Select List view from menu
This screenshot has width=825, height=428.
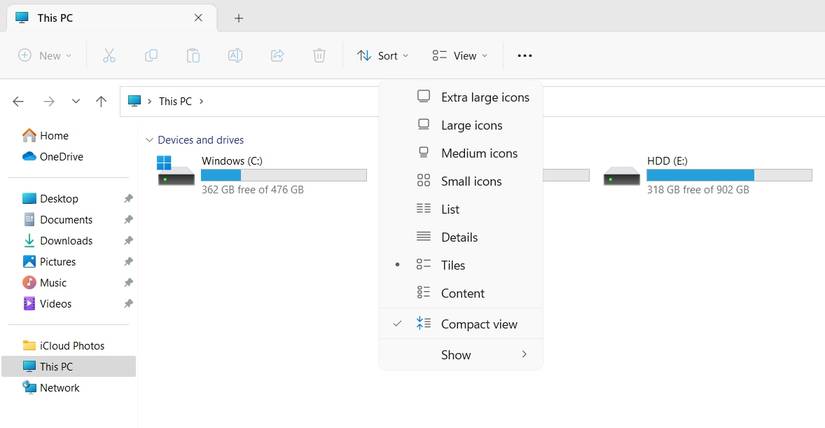pos(450,209)
